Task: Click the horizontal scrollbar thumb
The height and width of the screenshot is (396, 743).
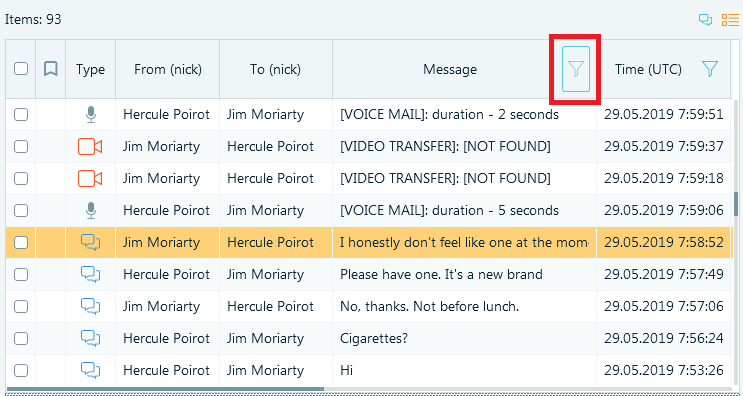Action: (165, 389)
